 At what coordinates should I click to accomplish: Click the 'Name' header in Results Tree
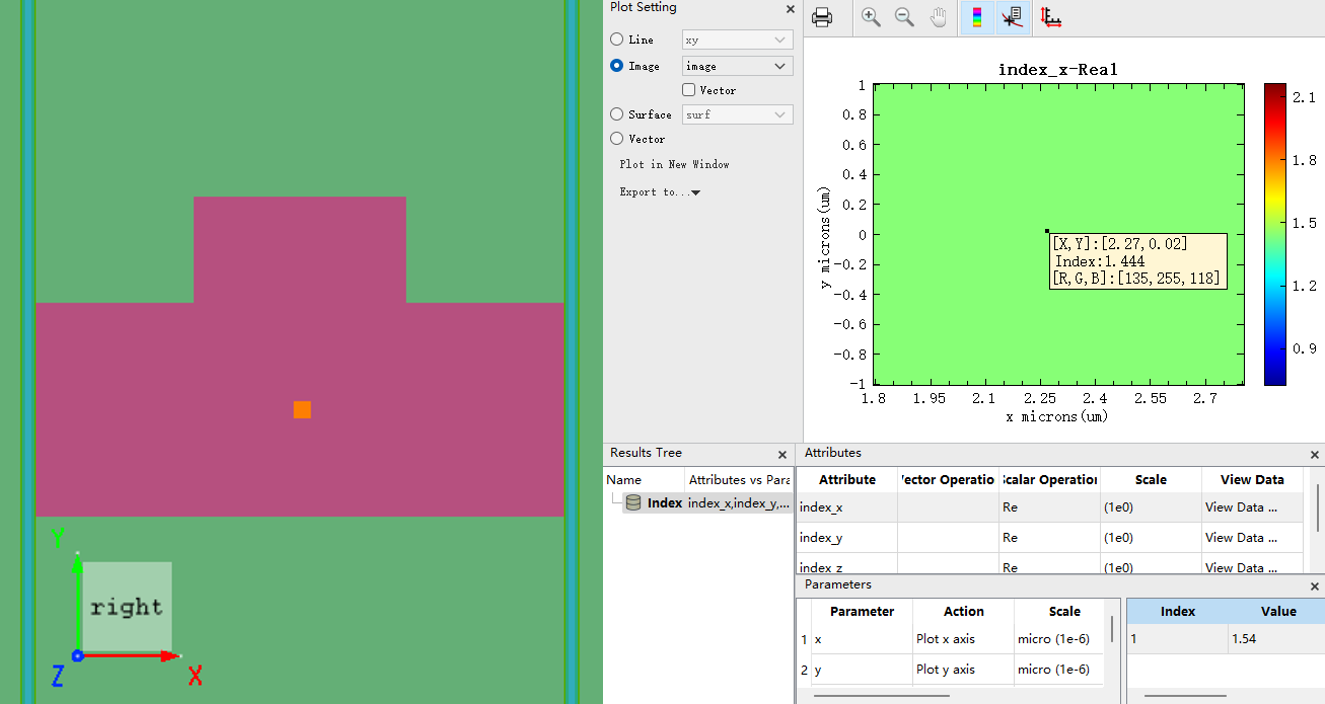pos(645,480)
